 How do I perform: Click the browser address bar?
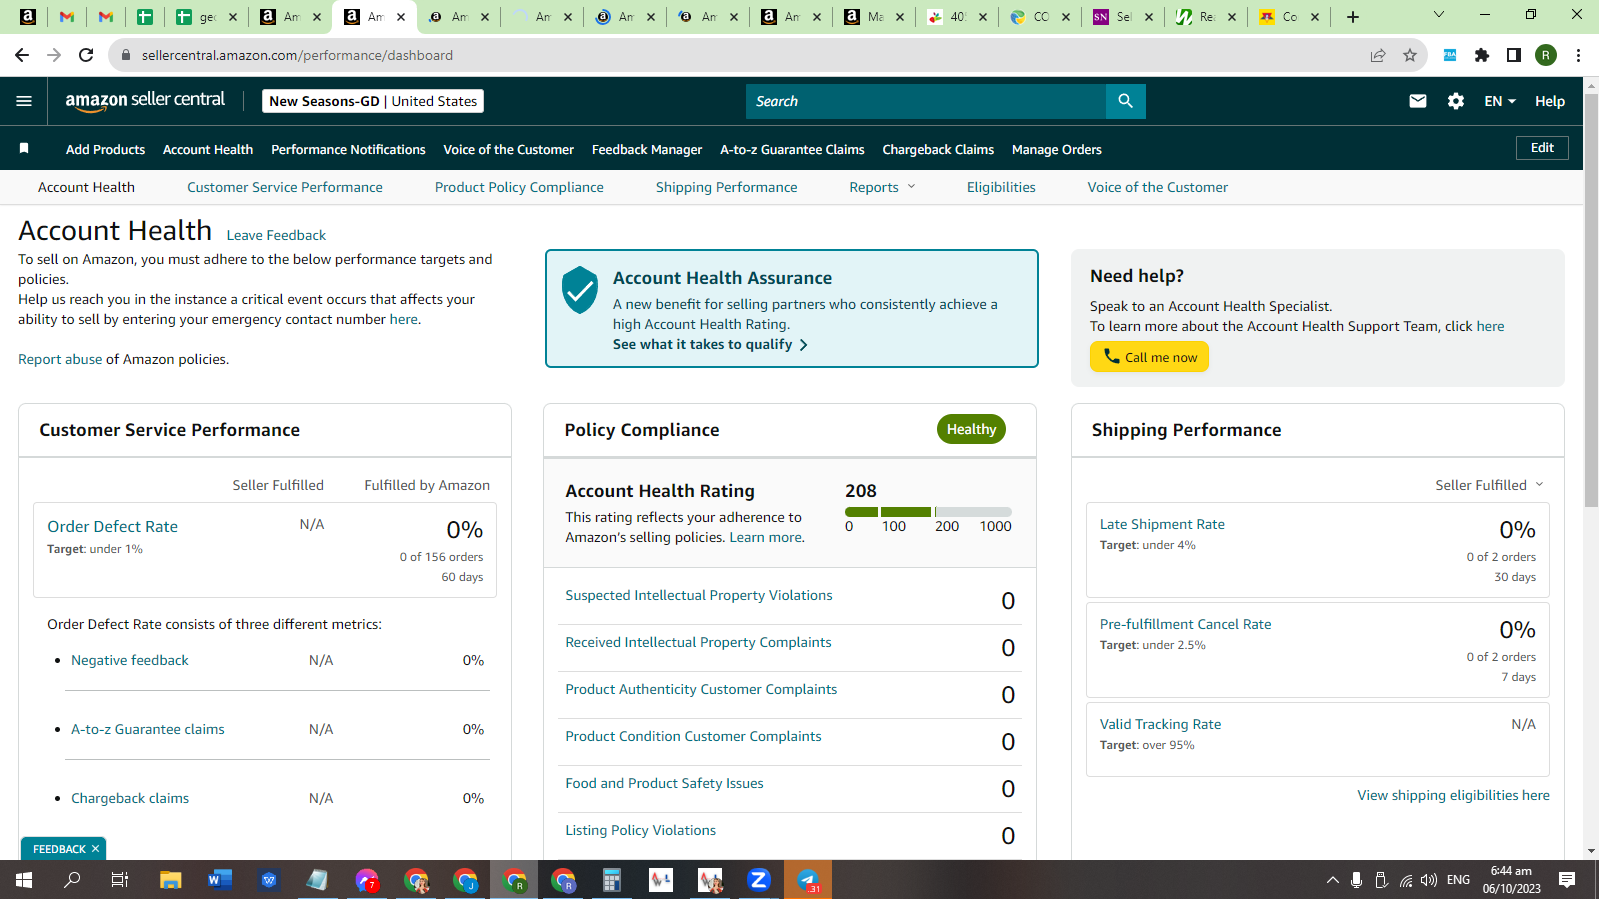click(x=740, y=55)
